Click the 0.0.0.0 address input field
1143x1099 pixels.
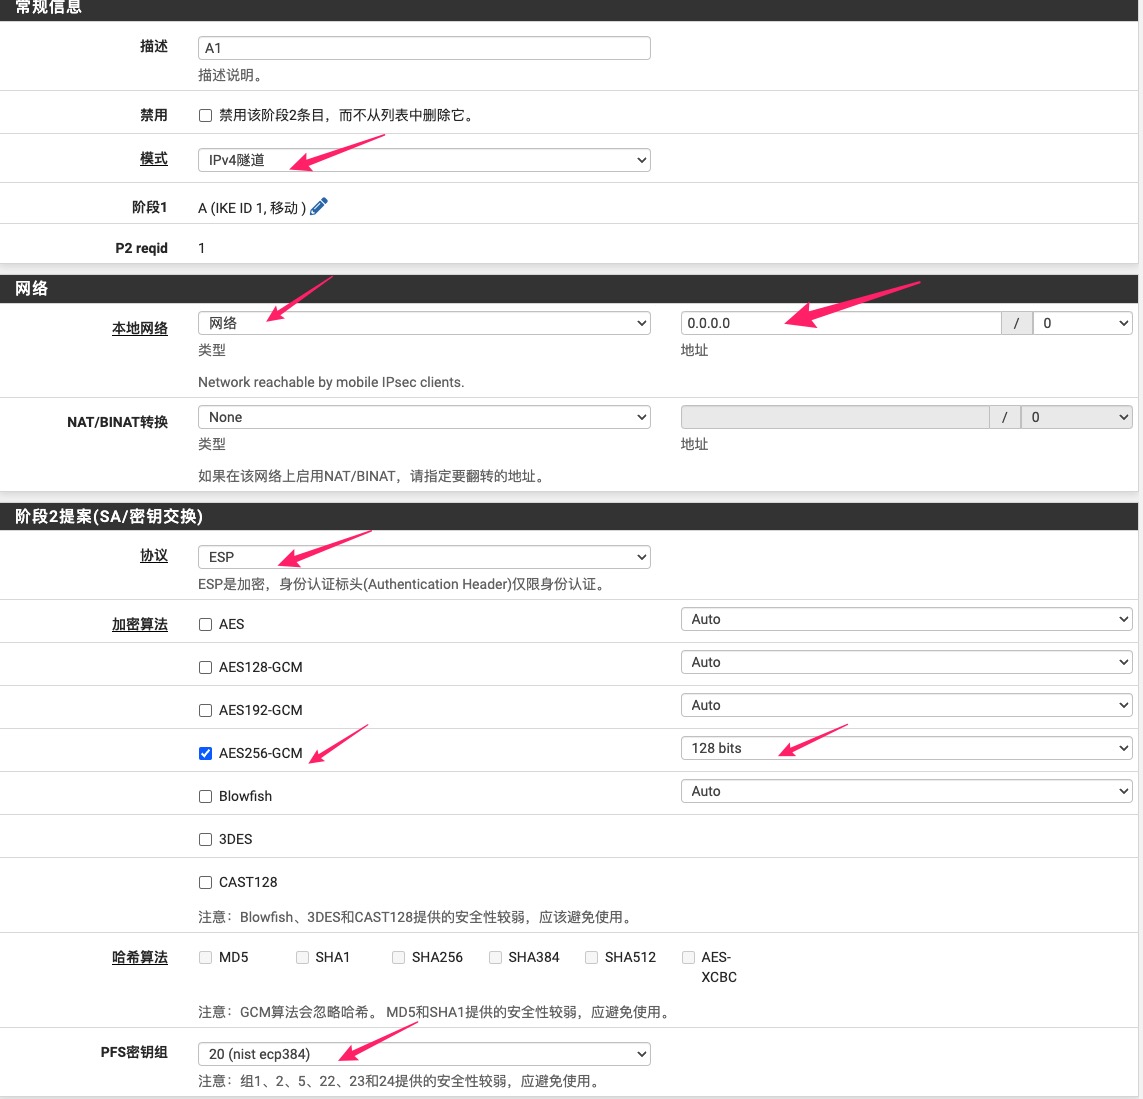[840, 323]
